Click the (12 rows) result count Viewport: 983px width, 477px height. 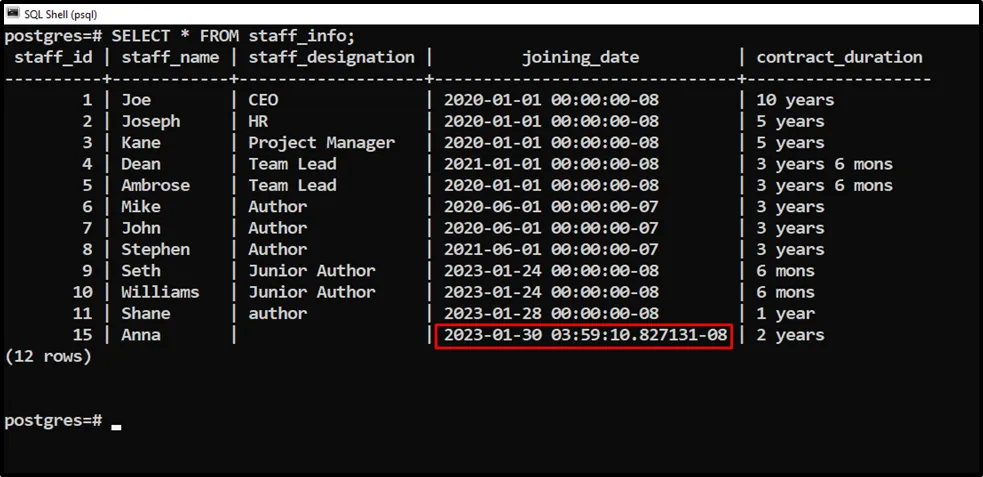point(48,356)
